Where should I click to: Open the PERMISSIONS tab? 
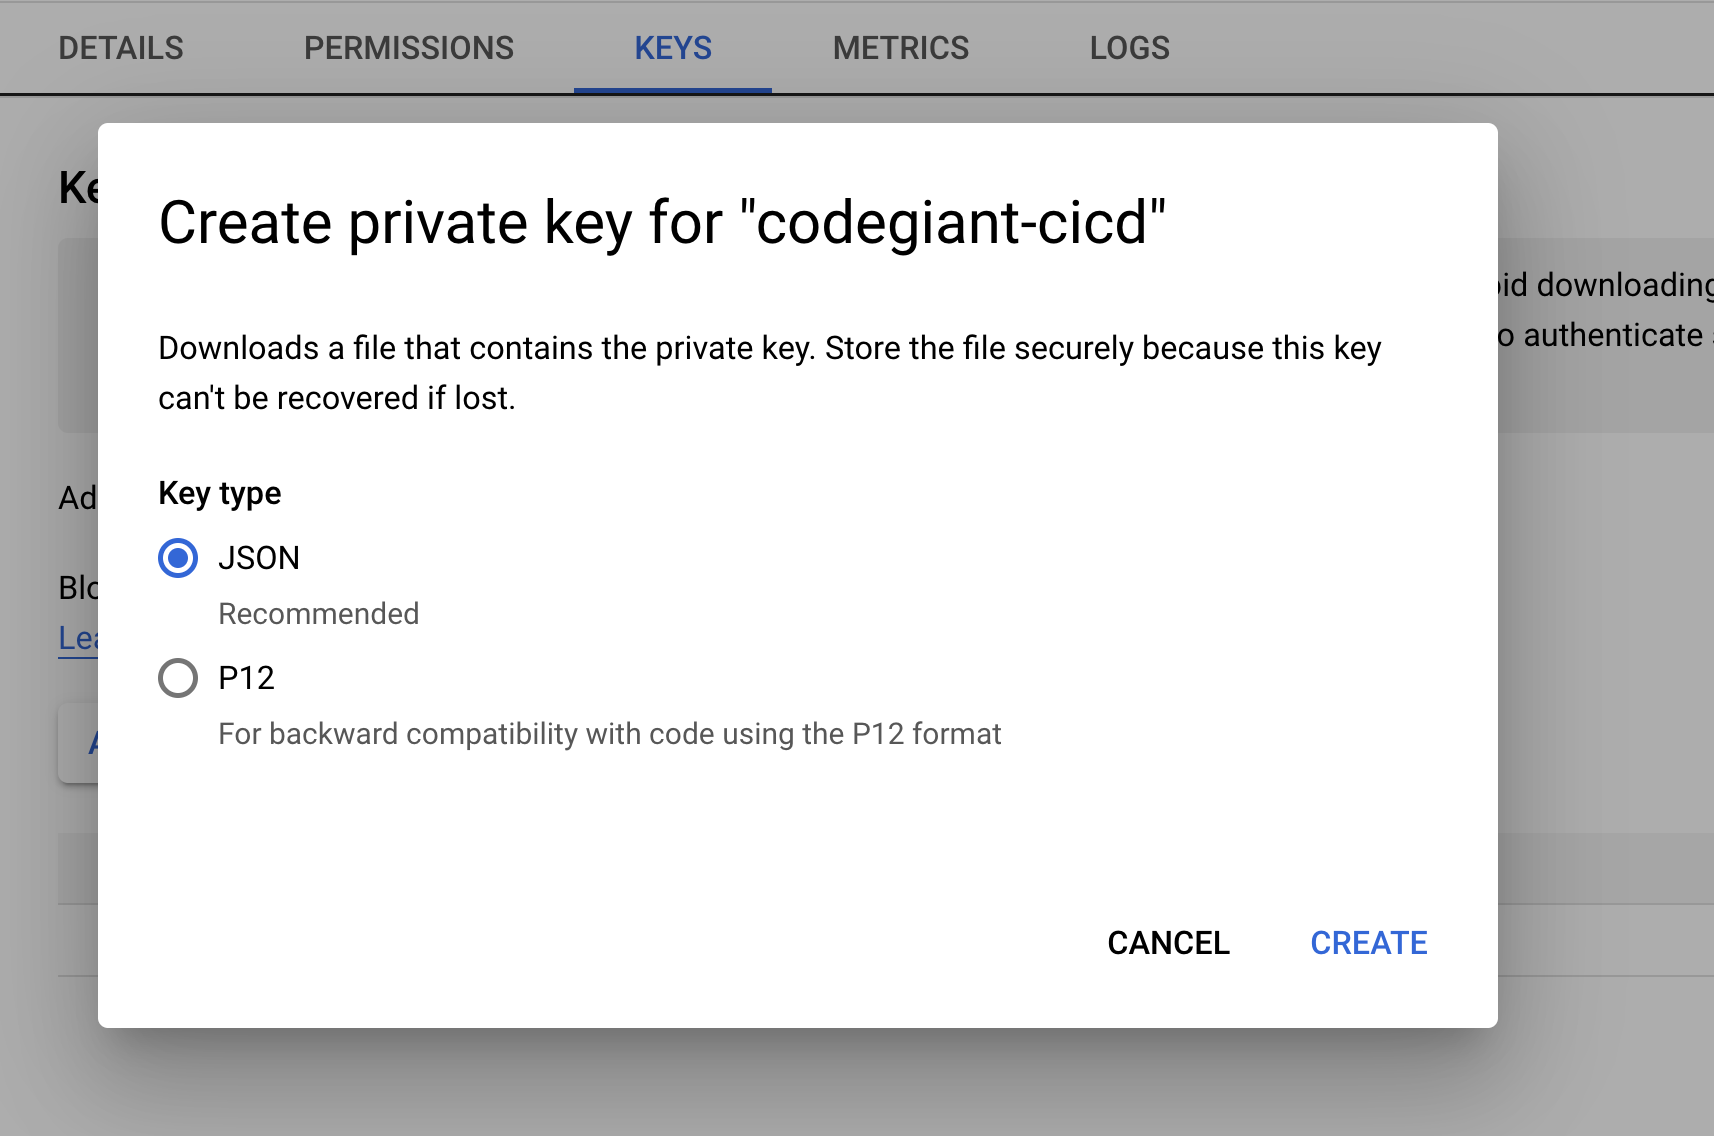pos(409,48)
